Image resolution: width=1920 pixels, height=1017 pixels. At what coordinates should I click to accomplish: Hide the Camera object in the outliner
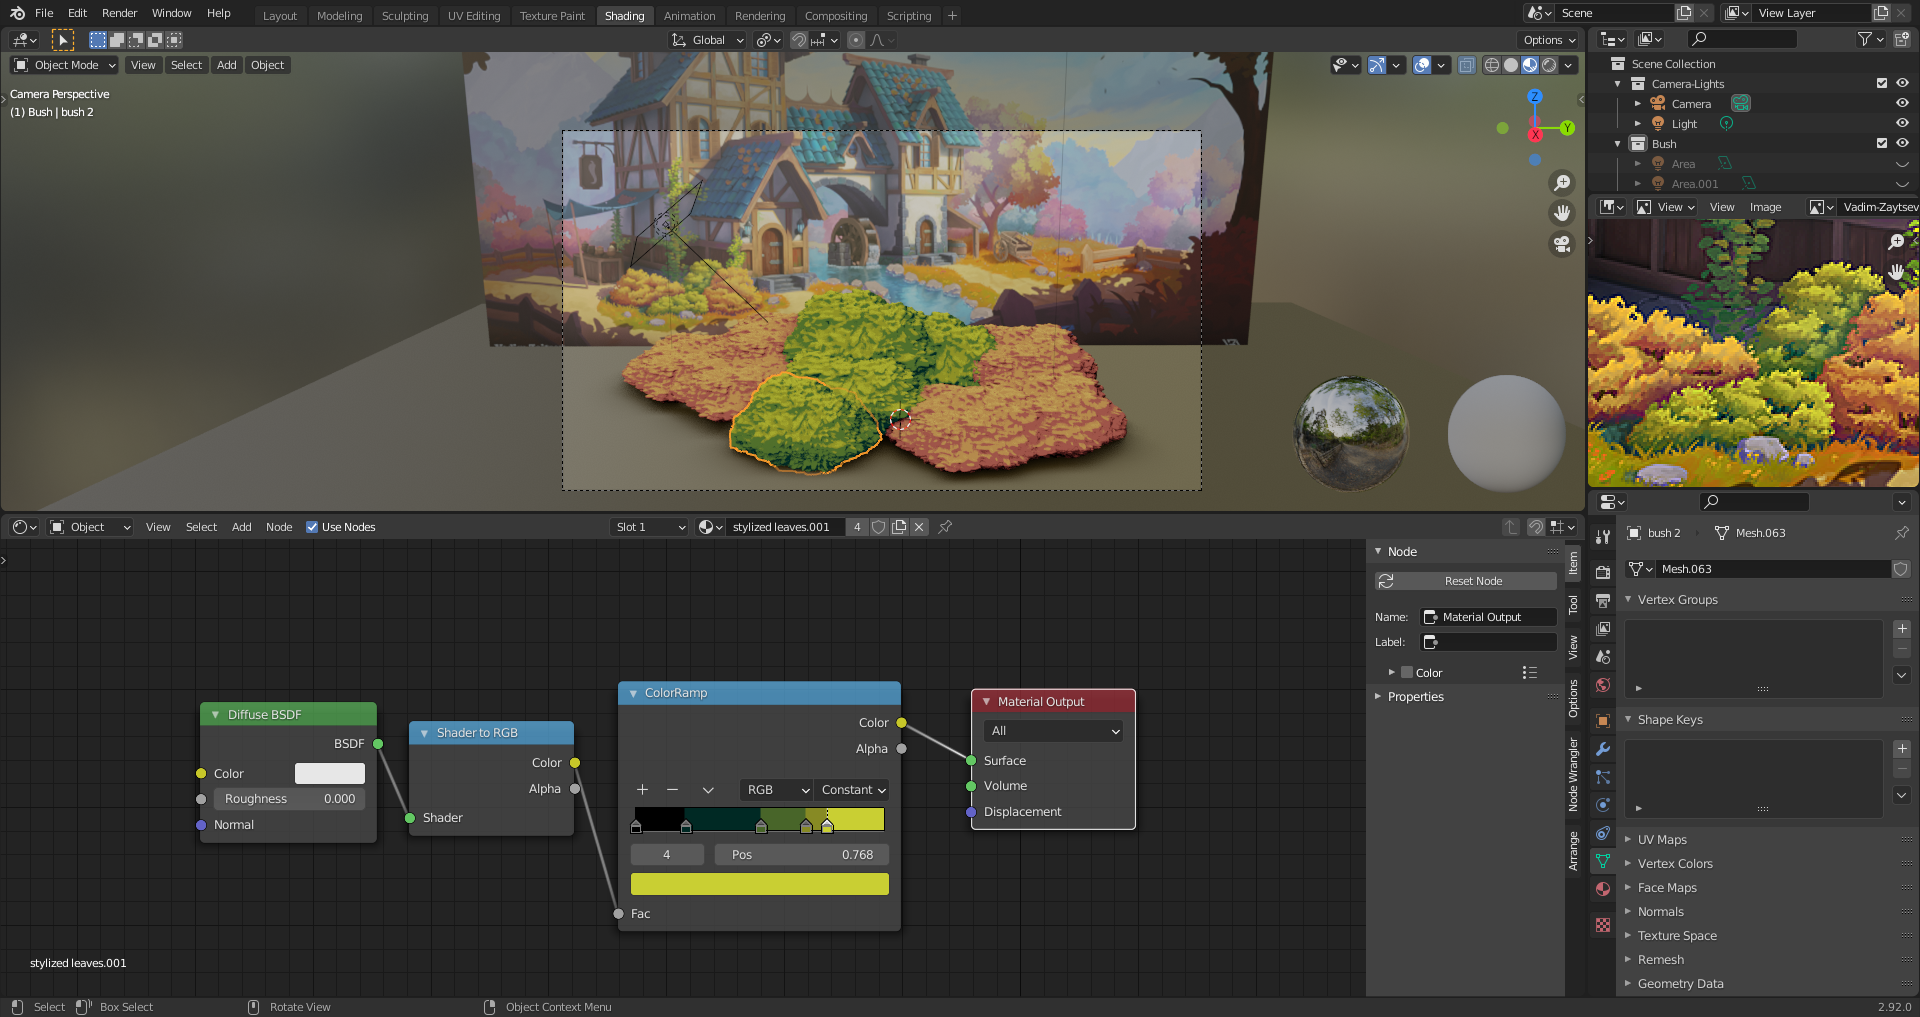pyautogui.click(x=1902, y=104)
